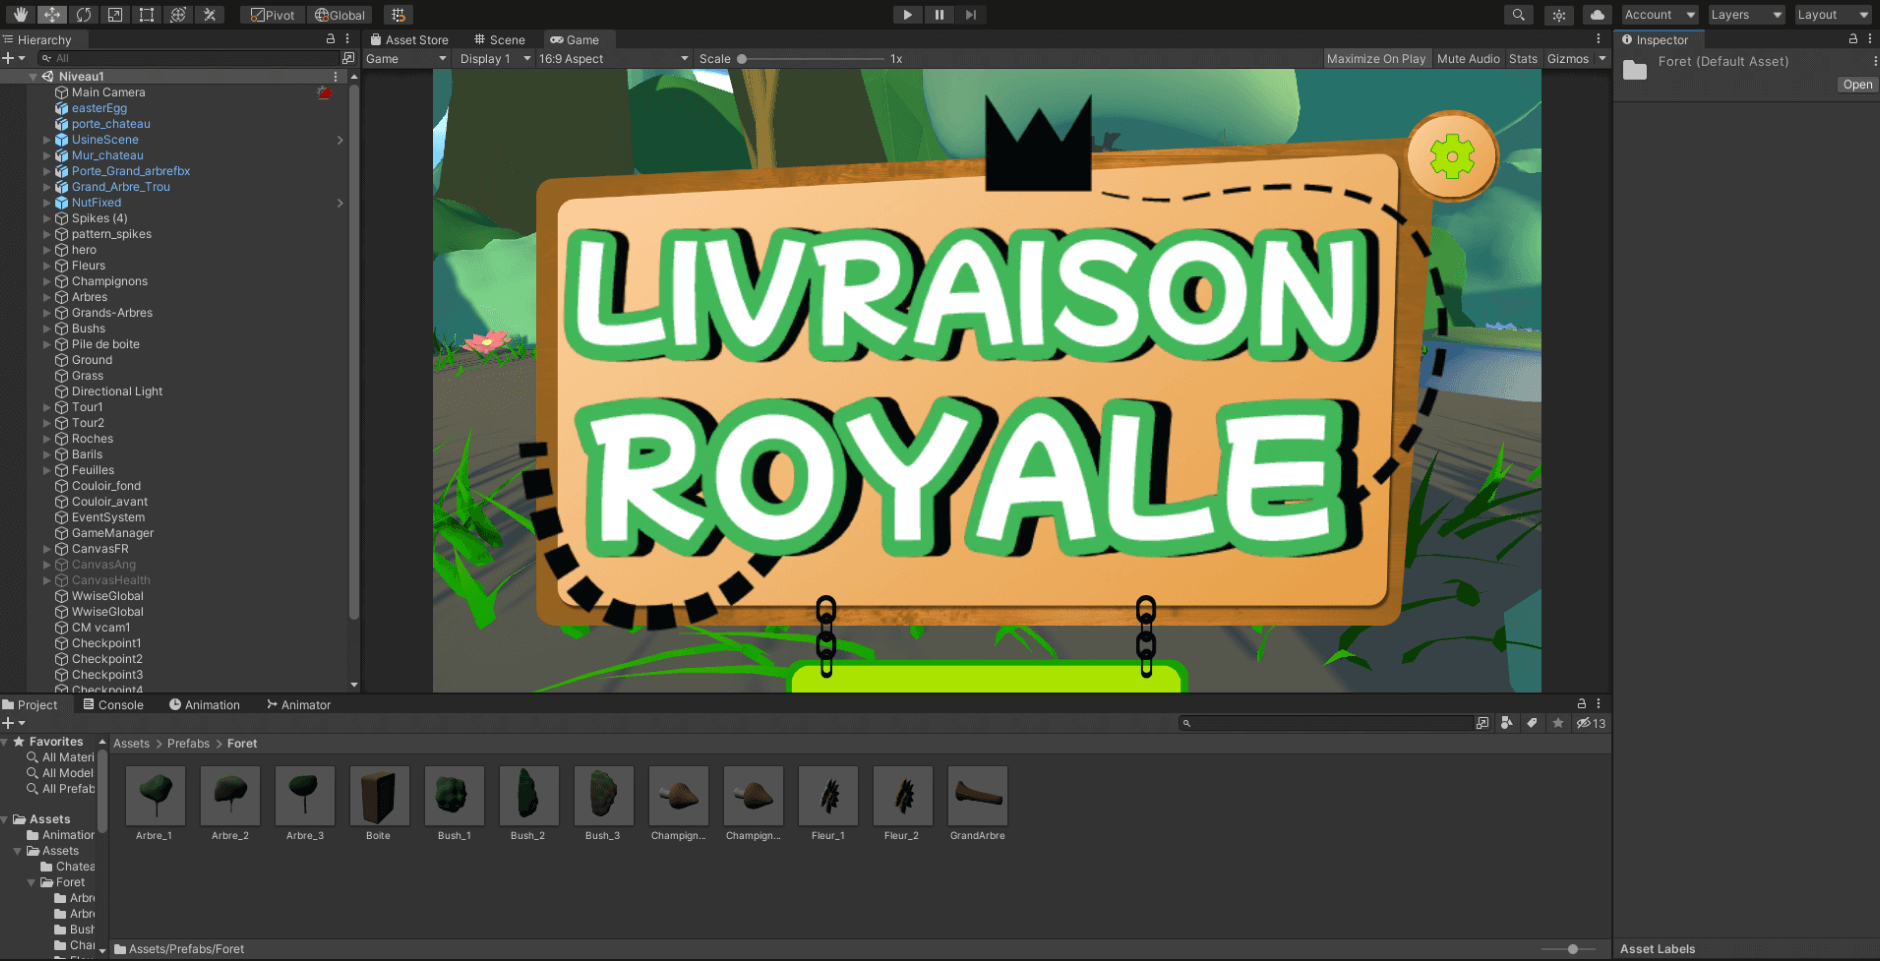Toggle Maximize On Play
1880x961 pixels.
(x=1375, y=59)
